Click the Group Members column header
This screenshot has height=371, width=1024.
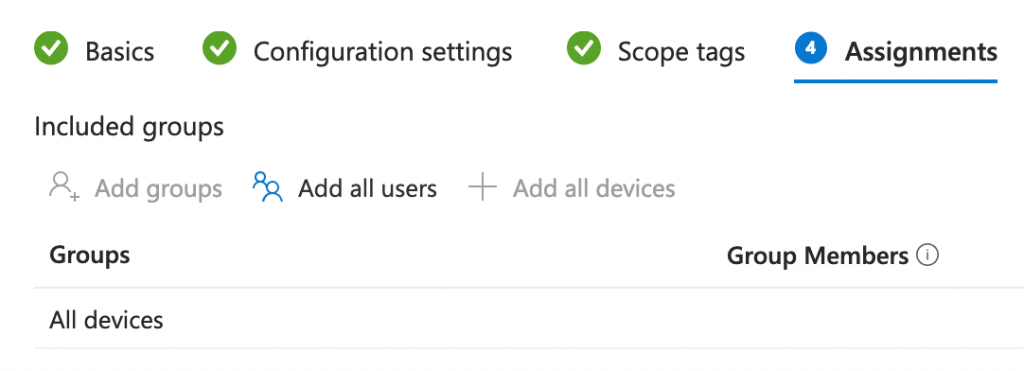[x=818, y=255]
